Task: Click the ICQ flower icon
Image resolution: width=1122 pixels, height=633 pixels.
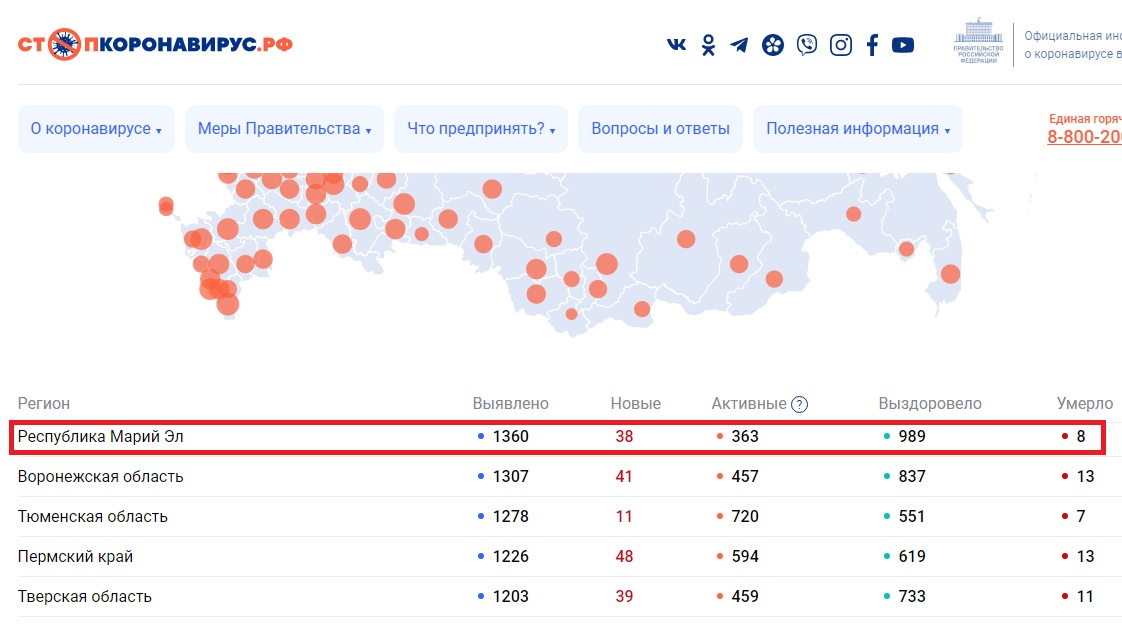Action: click(x=773, y=45)
